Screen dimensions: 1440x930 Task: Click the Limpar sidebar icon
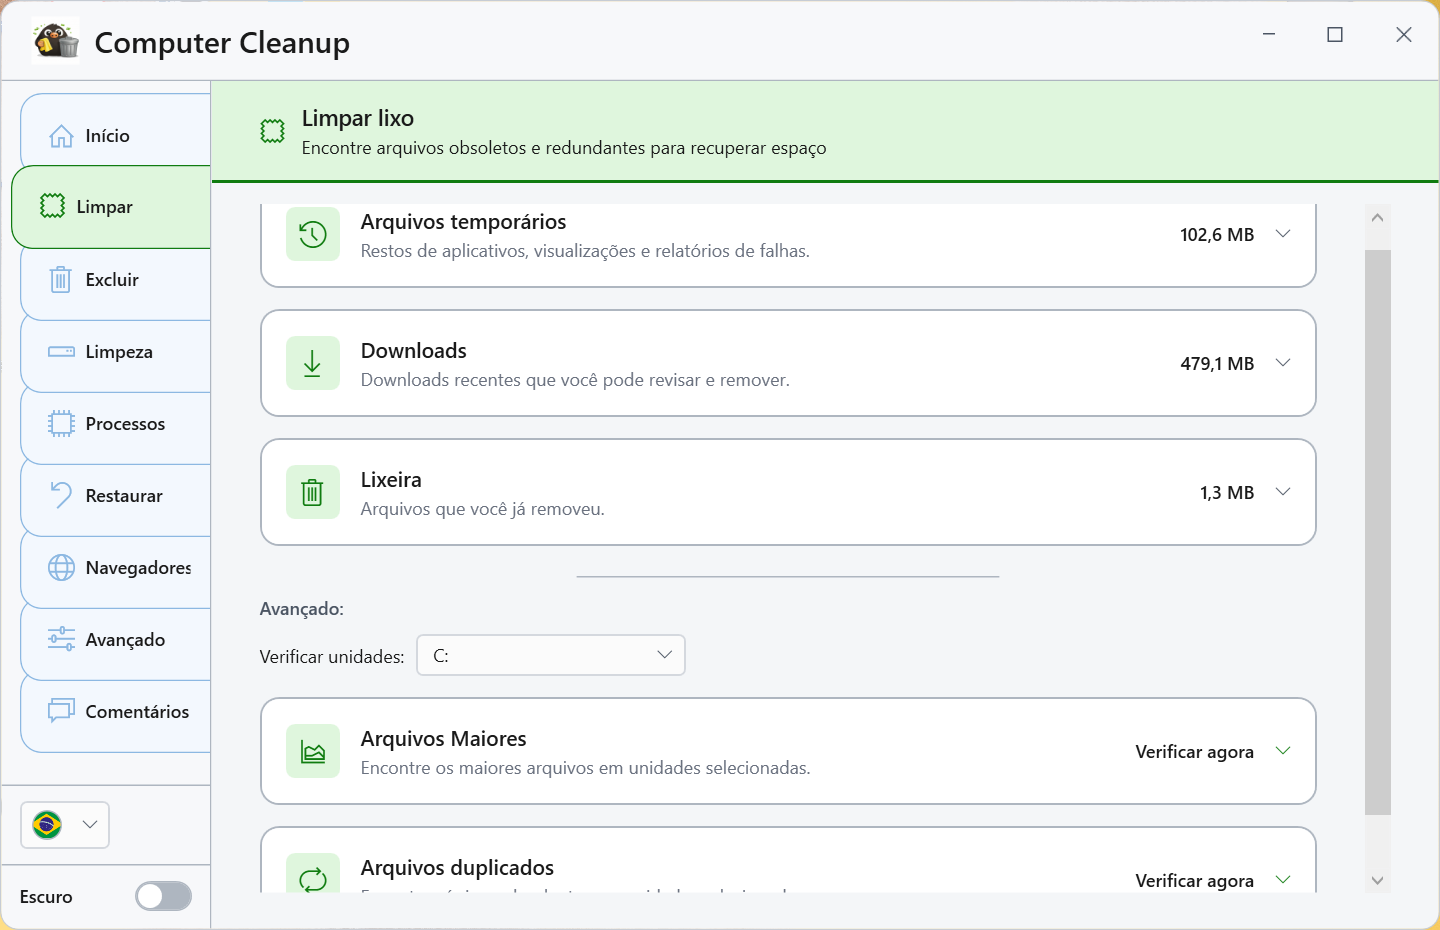click(52, 206)
